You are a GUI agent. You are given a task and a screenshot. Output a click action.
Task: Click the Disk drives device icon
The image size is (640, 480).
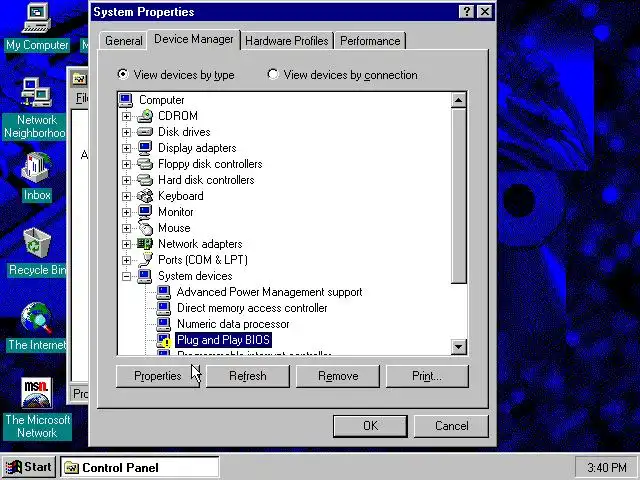pos(145,132)
